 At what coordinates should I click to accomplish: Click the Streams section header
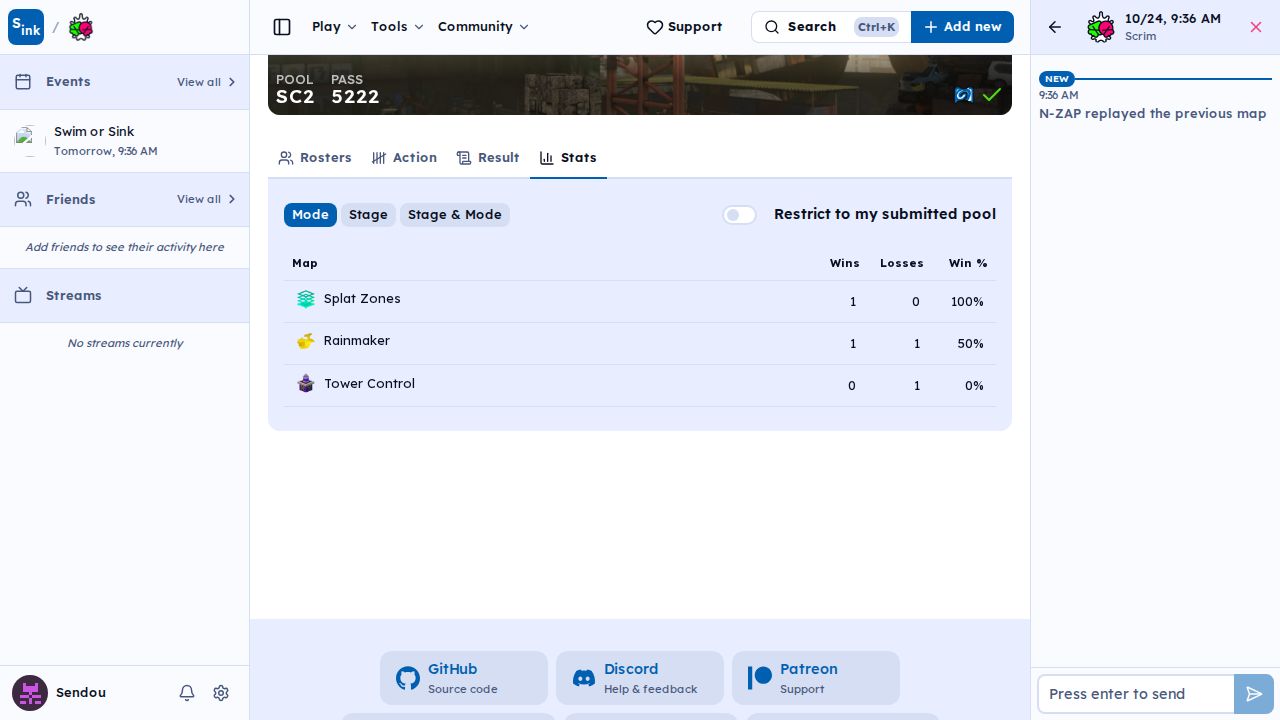tap(125, 296)
